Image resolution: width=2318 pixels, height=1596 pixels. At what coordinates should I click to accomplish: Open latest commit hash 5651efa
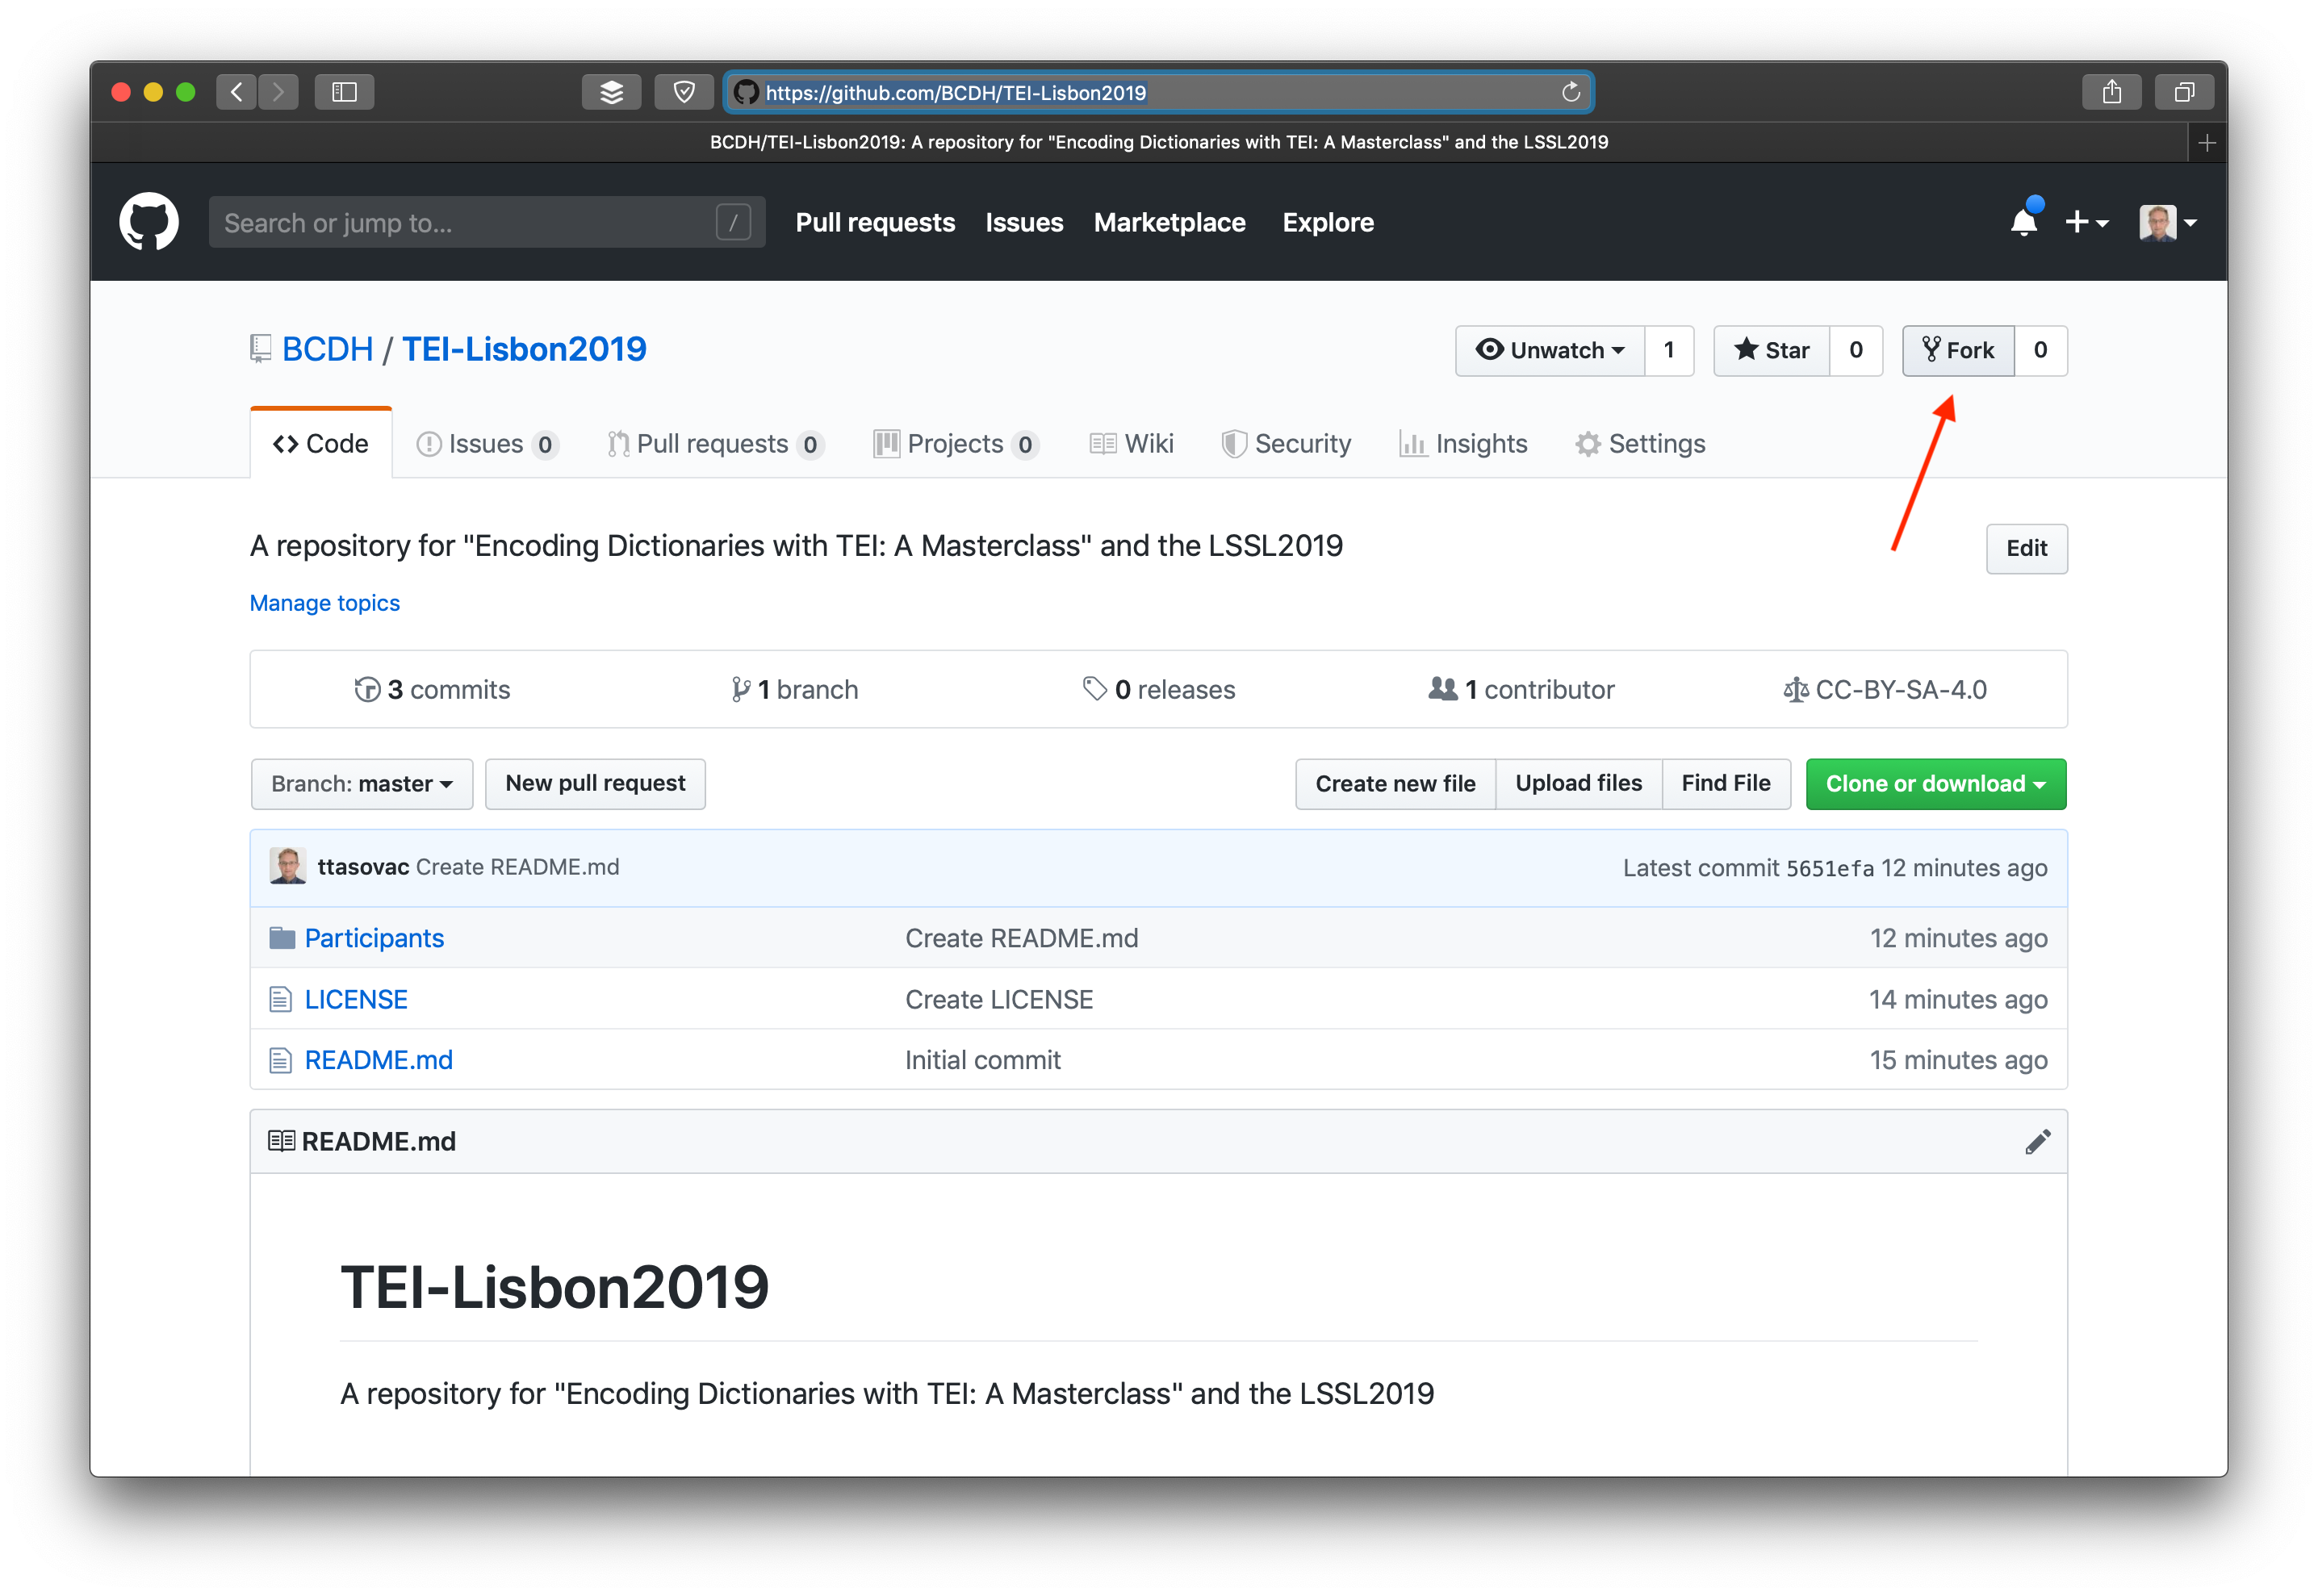[1830, 869]
